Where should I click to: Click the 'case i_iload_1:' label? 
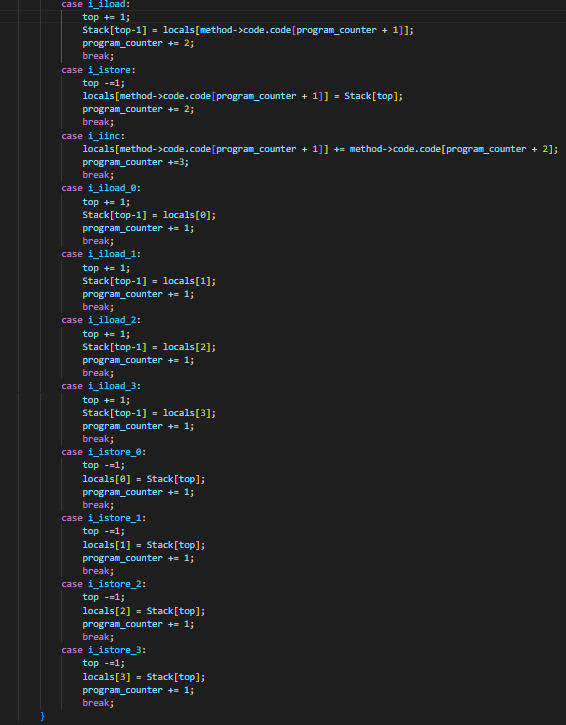click(101, 254)
